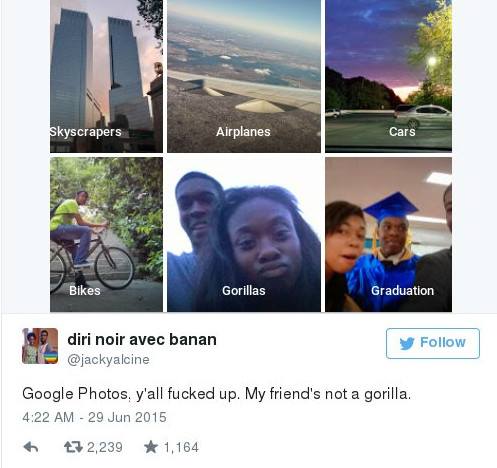Select the Graduation label text
The image size is (497, 468).
(x=403, y=291)
